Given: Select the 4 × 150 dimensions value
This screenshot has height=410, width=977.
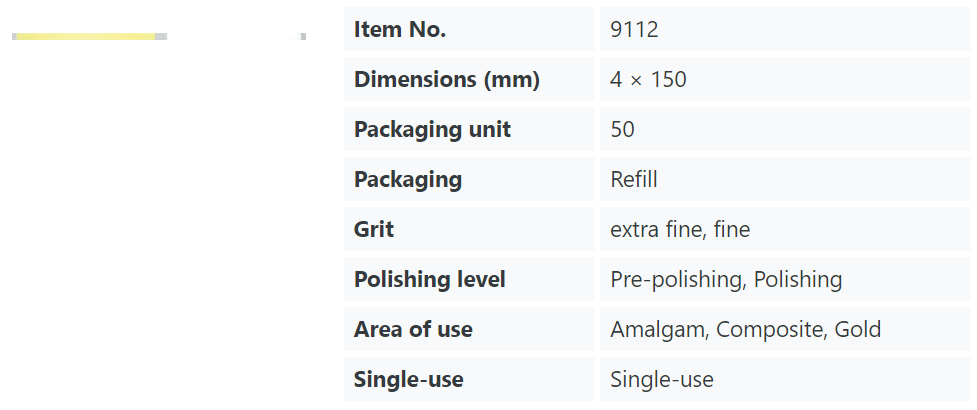Looking at the screenshot, I should click(x=648, y=80).
